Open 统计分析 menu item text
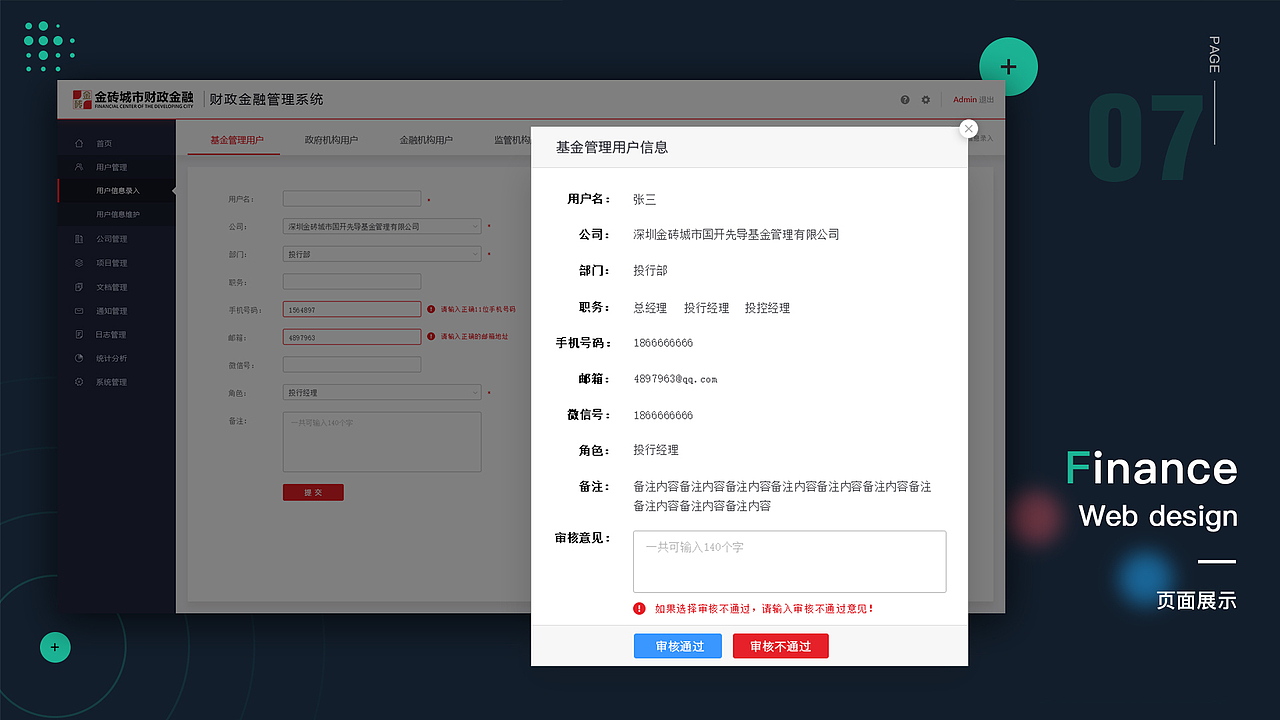This screenshot has height=720, width=1280. coord(112,358)
